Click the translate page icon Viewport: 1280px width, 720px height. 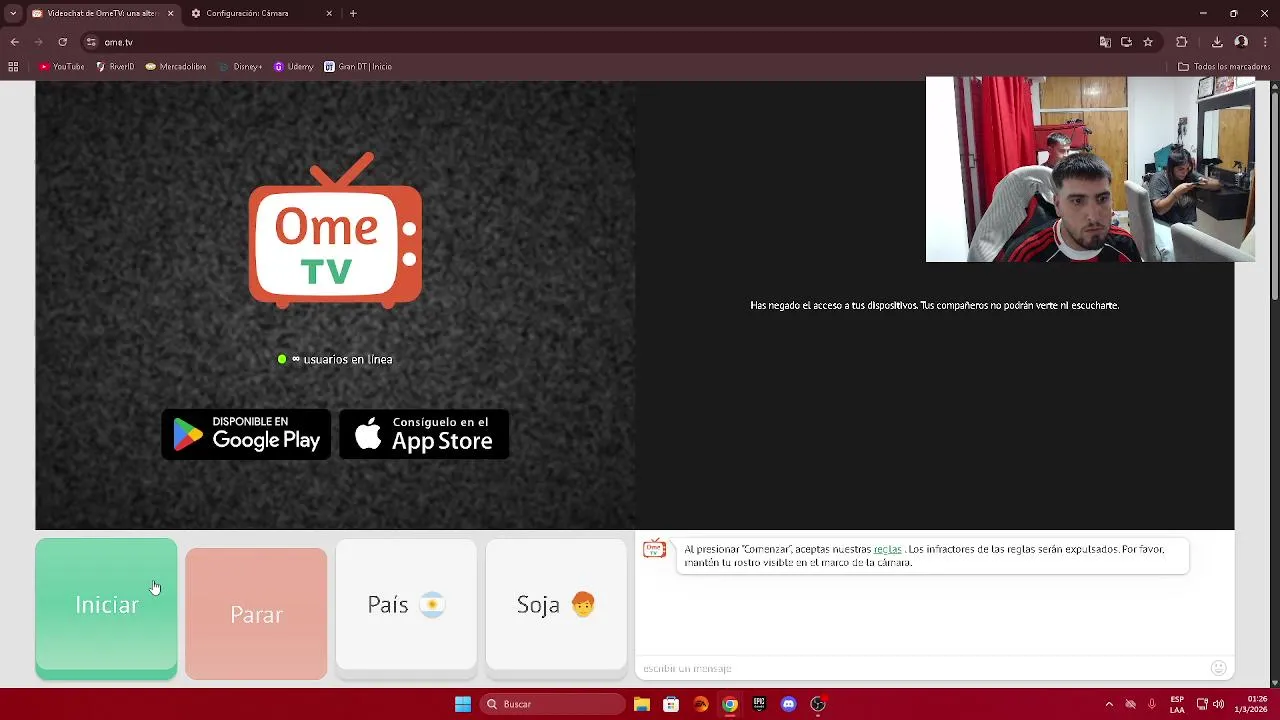tap(1105, 42)
